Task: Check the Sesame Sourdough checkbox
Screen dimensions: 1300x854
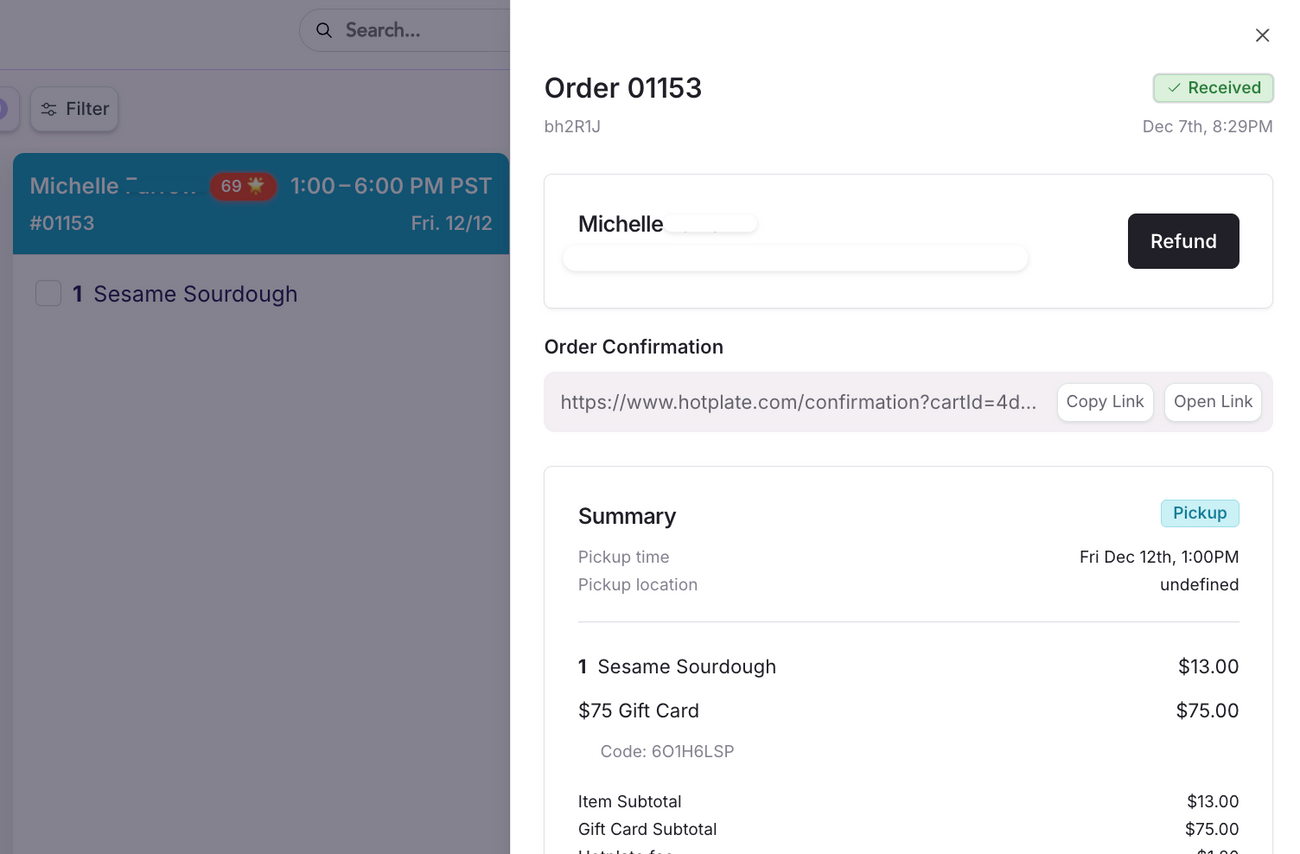Action: [x=48, y=294]
